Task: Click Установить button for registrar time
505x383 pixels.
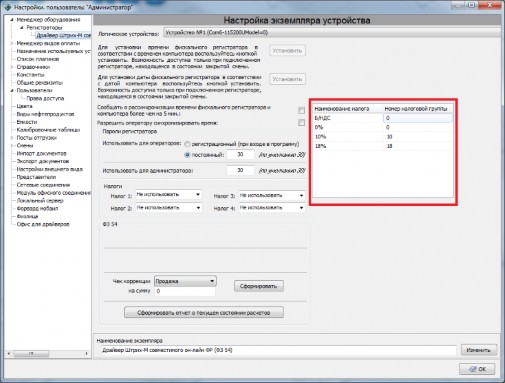Action: [x=287, y=51]
